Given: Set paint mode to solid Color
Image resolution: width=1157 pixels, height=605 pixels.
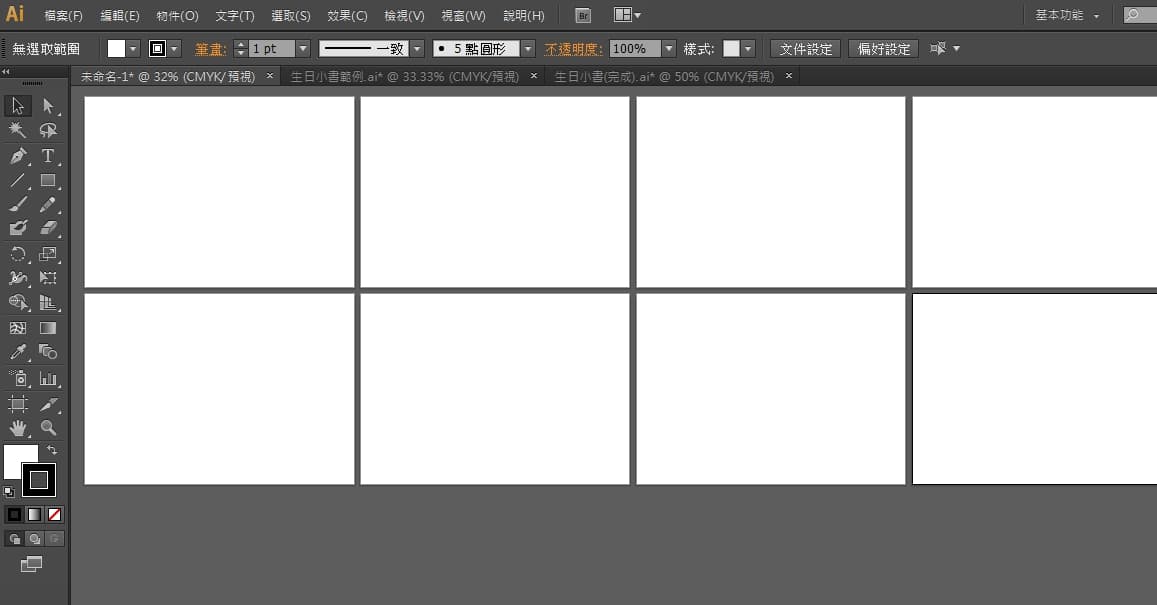Looking at the screenshot, I should pos(14,515).
